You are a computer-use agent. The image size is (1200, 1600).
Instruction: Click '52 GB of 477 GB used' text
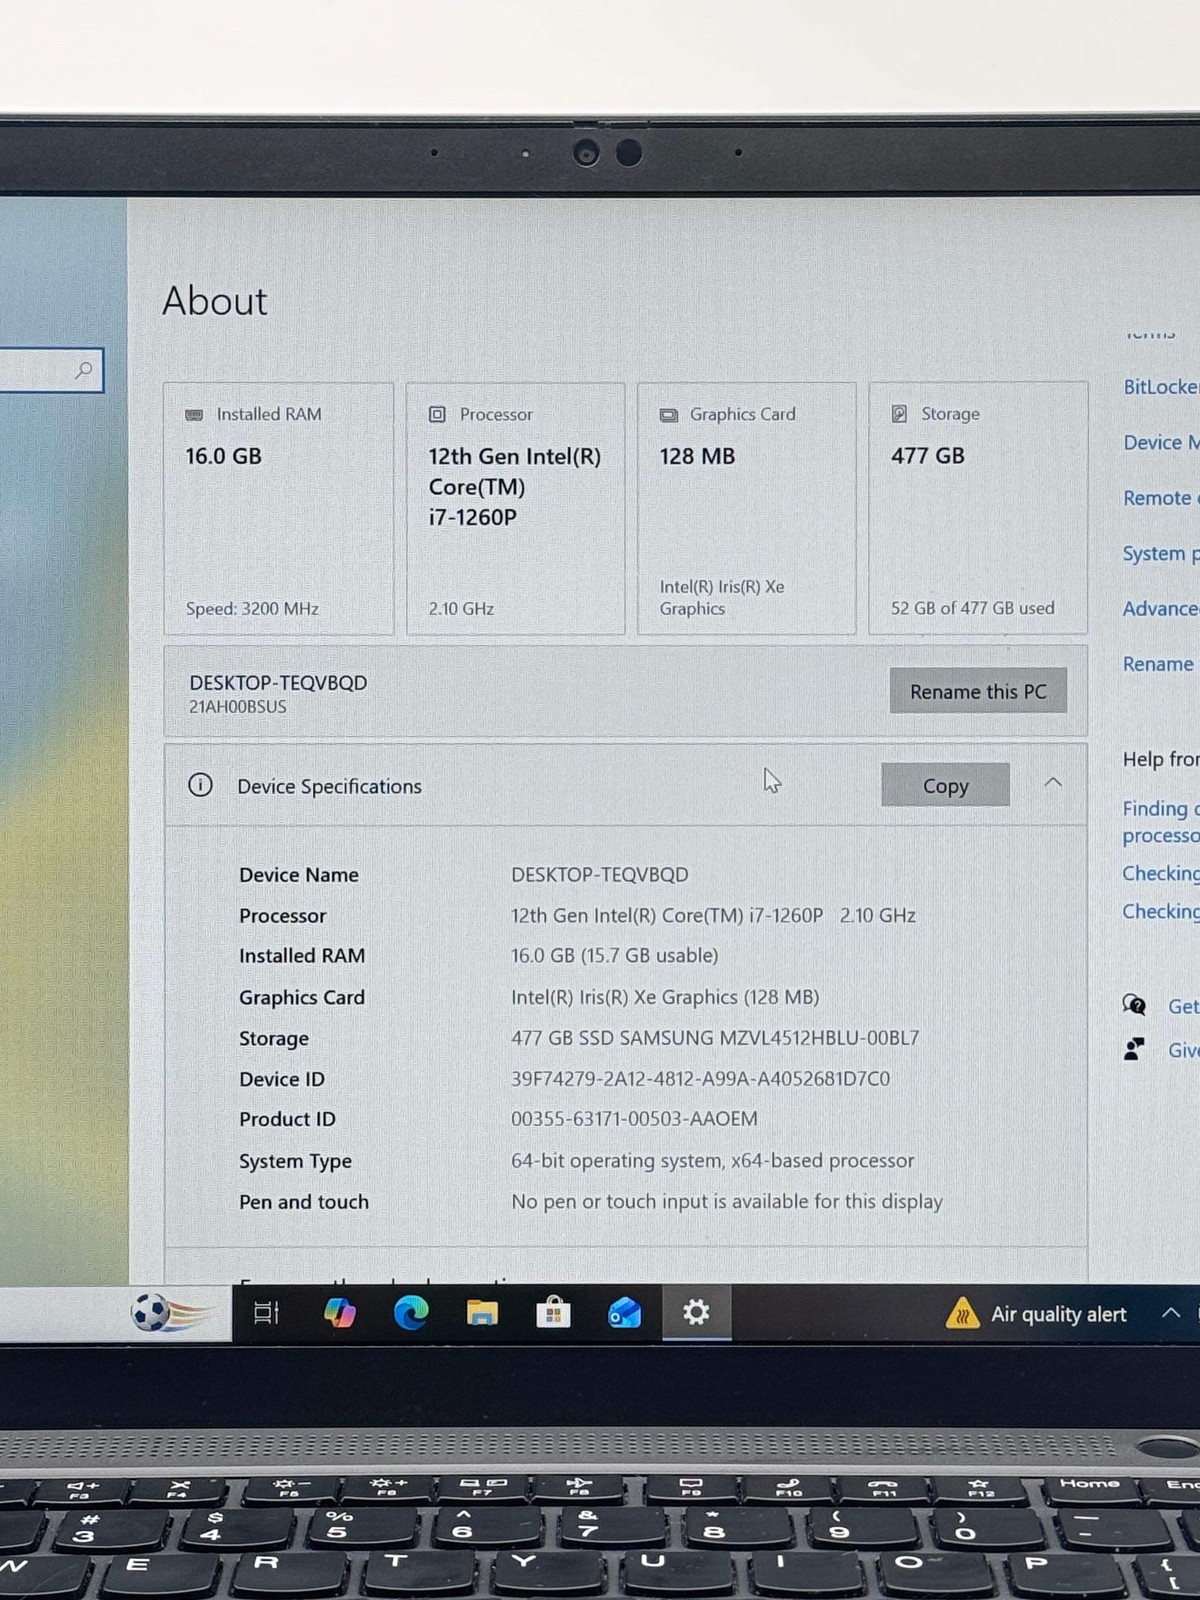click(x=972, y=607)
